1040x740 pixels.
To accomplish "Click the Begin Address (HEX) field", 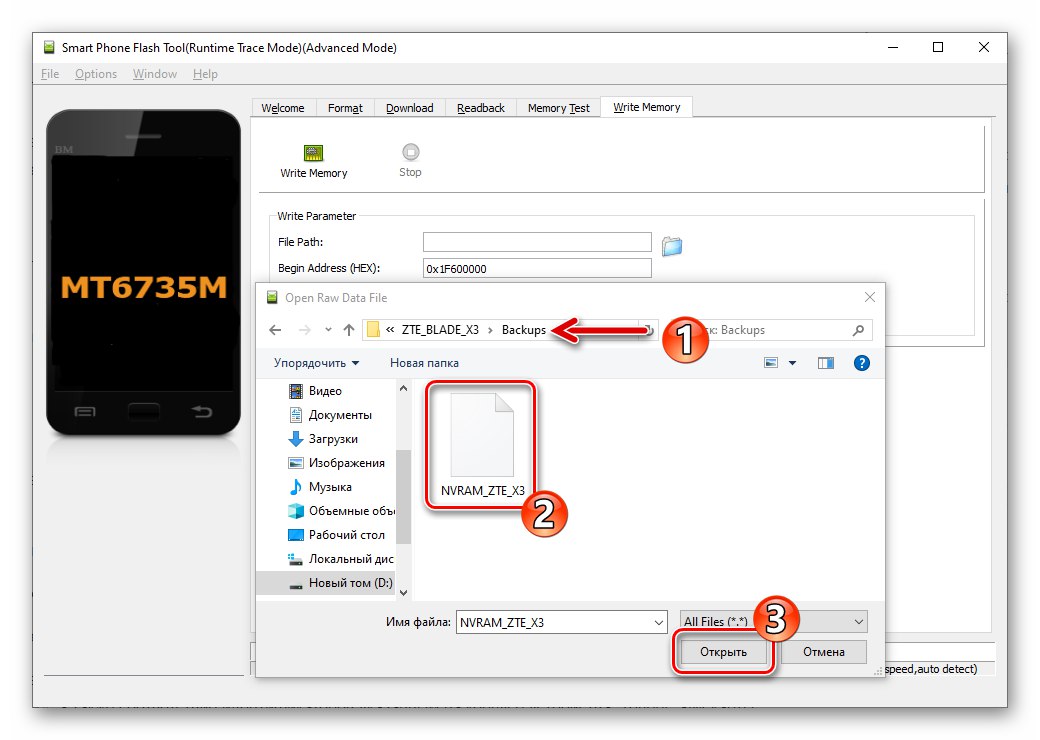I will pos(537,269).
